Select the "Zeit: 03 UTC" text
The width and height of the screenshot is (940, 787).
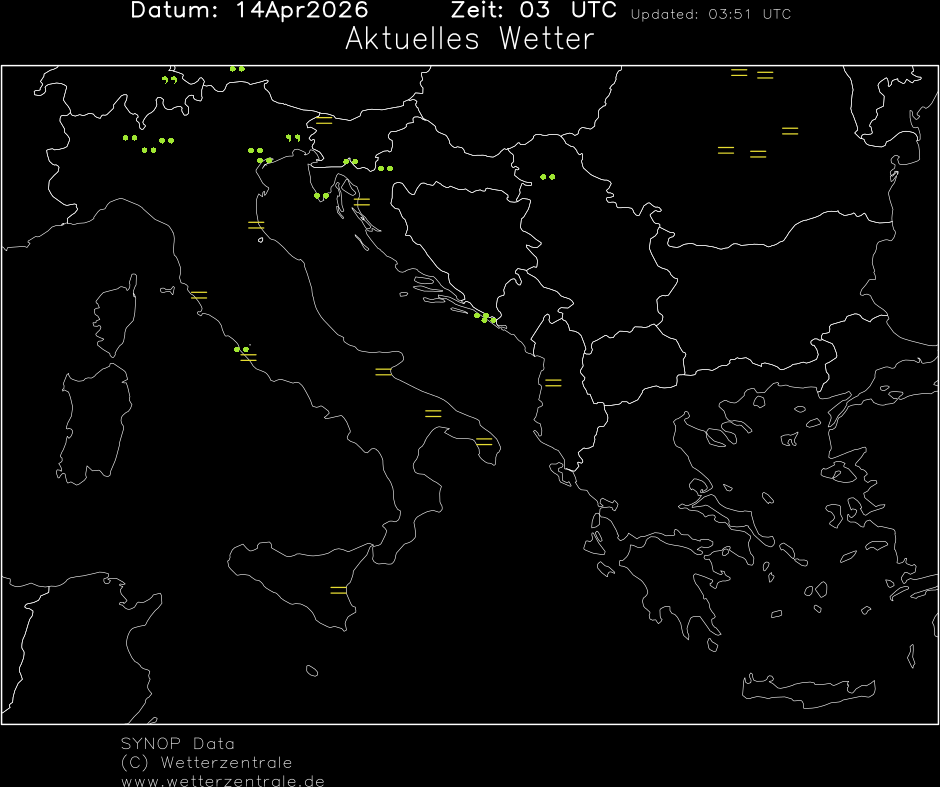(x=534, y=11)
